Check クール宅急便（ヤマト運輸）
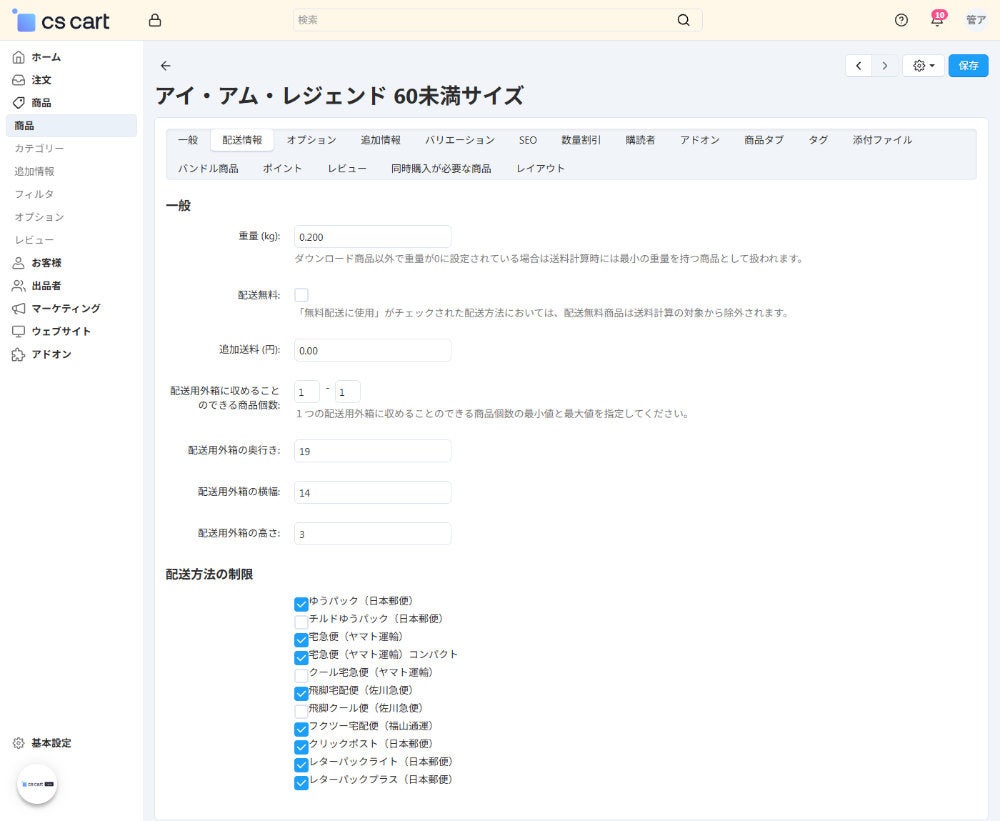 (302, 675)
